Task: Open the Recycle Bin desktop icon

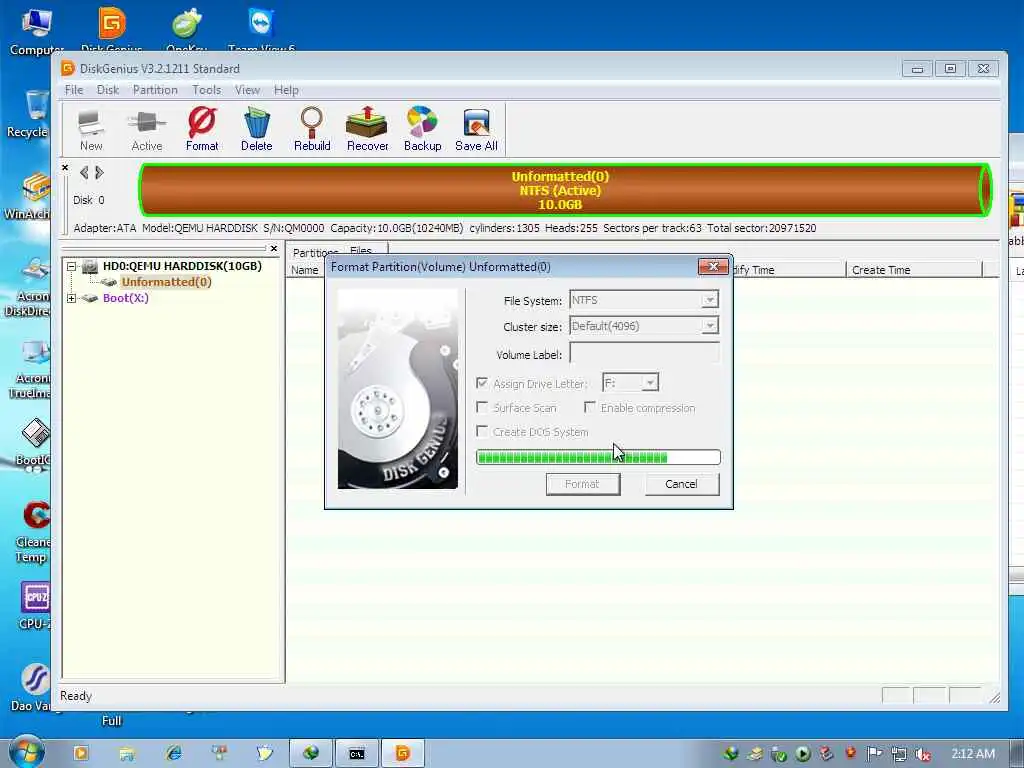Action: point(27,114)
